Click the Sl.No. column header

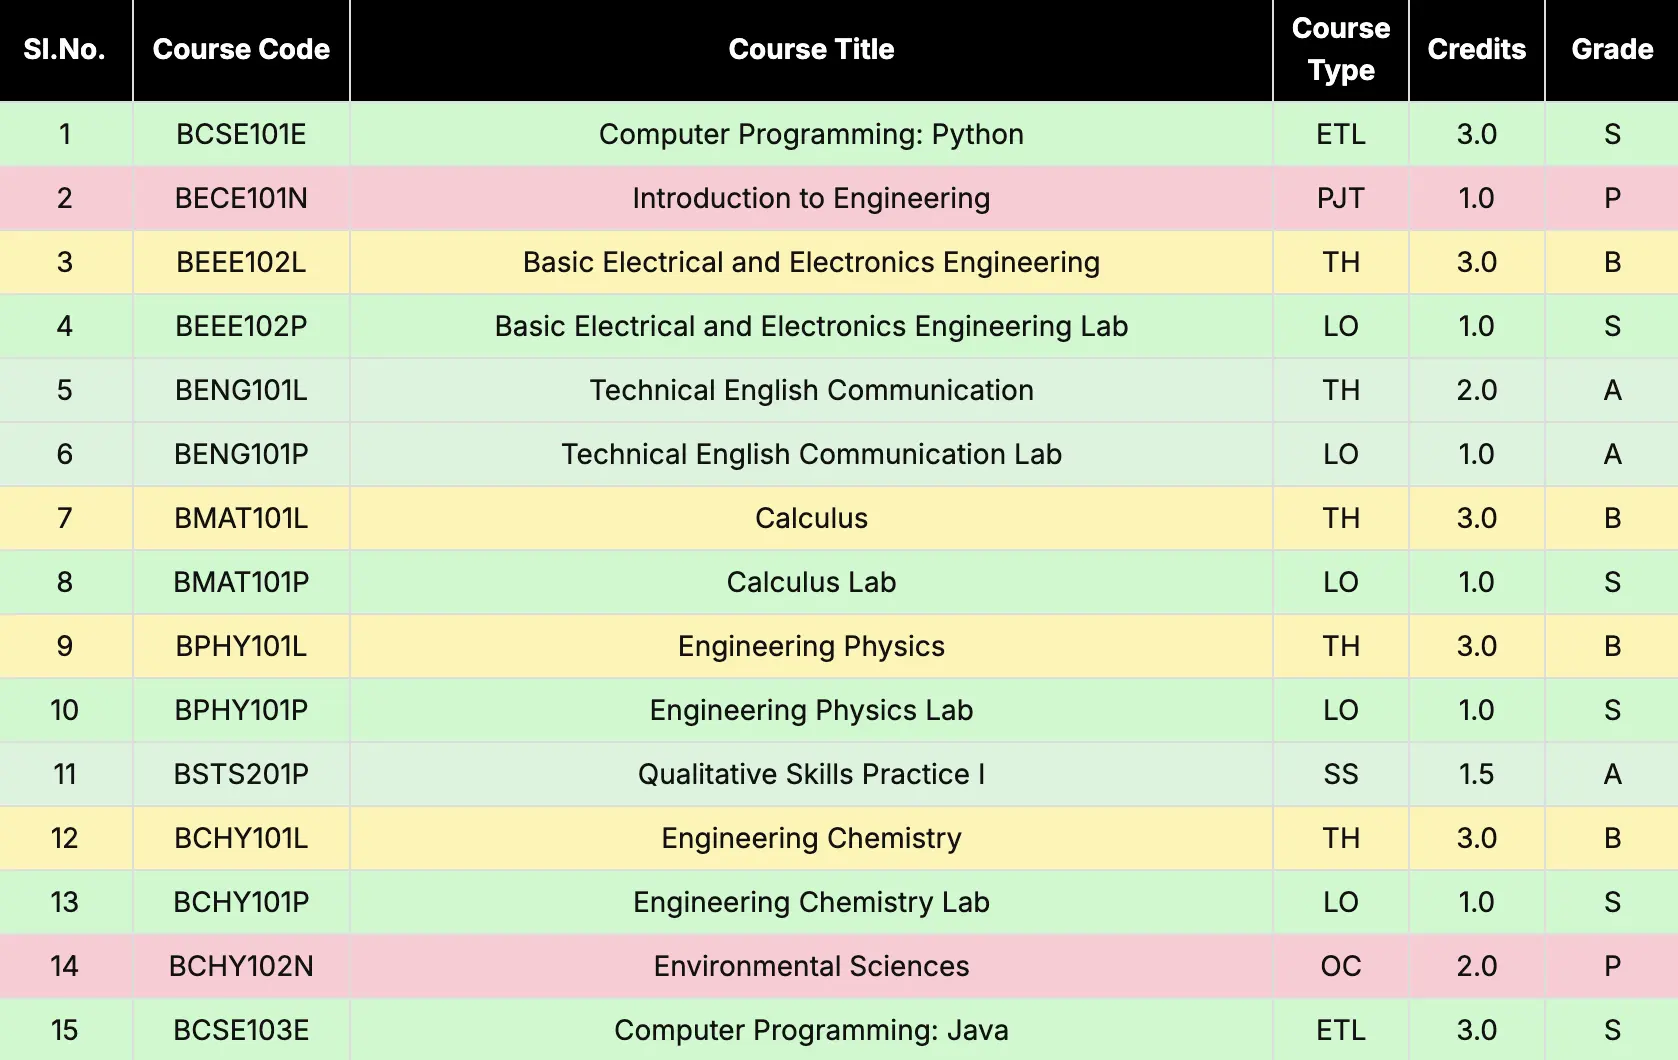click(65, 50)
